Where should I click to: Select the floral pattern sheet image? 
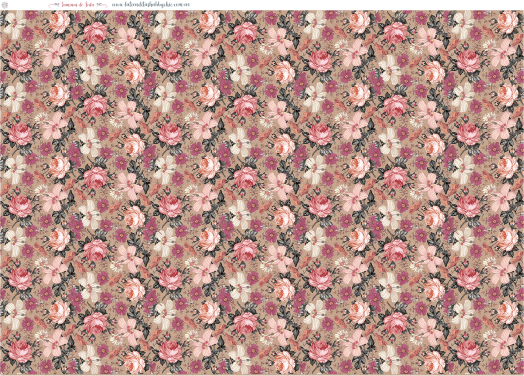click(262, 192)
